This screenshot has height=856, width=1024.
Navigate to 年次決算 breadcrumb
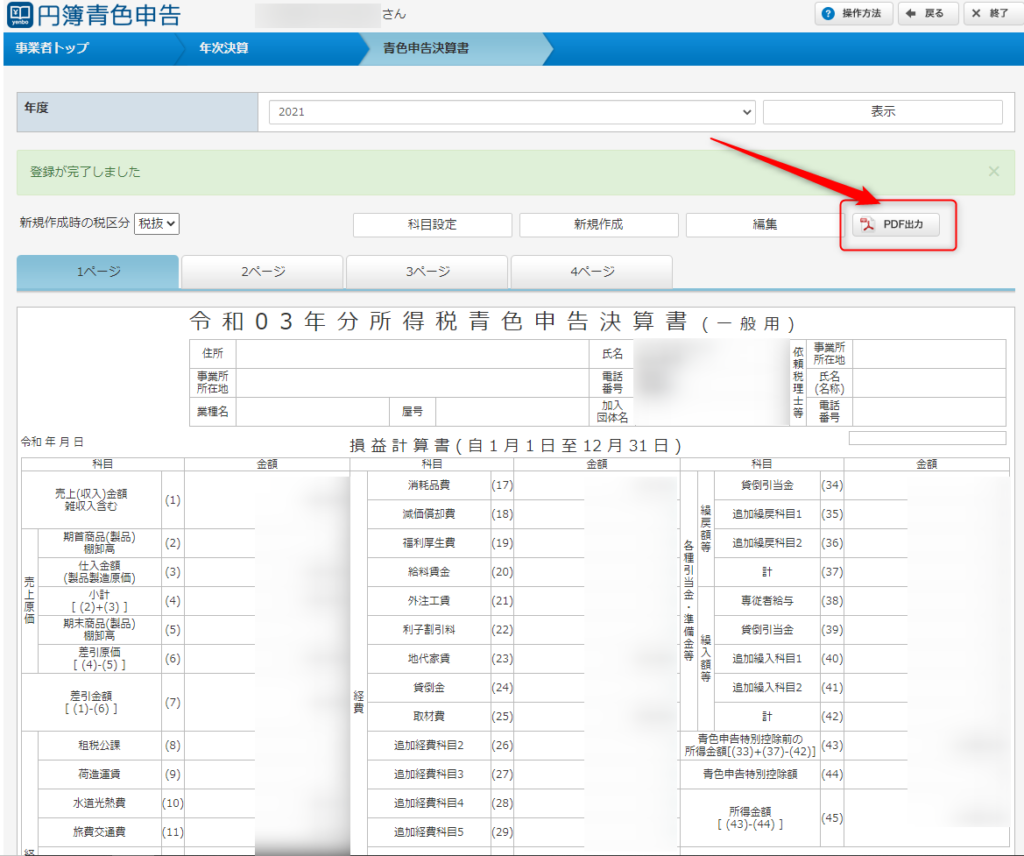coord(224,48)
